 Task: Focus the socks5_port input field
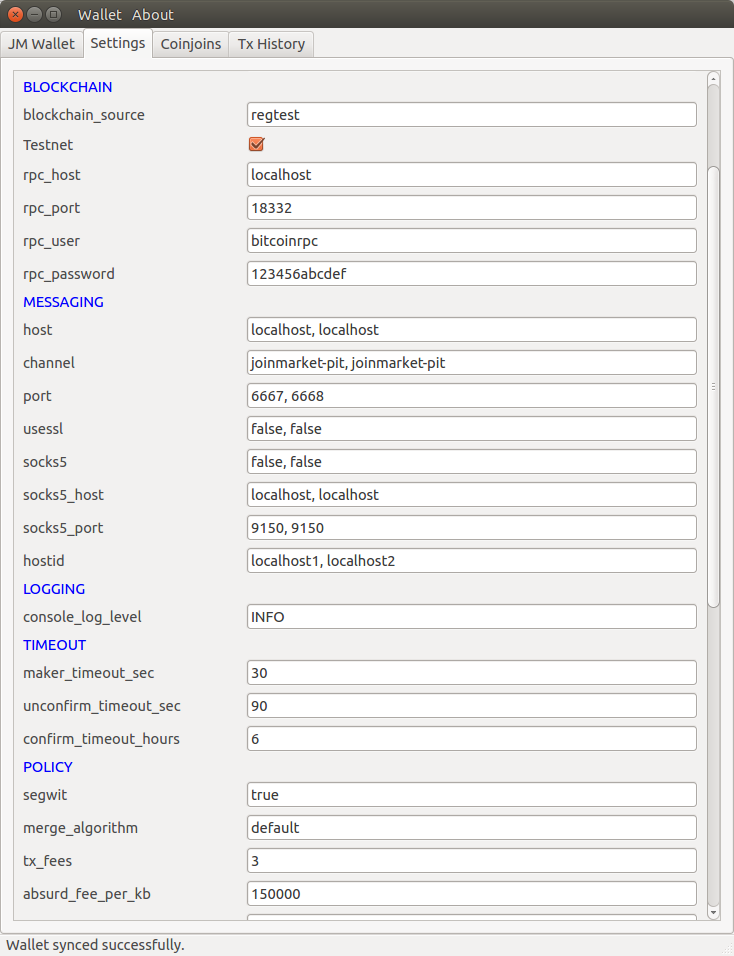click(471, 527)
